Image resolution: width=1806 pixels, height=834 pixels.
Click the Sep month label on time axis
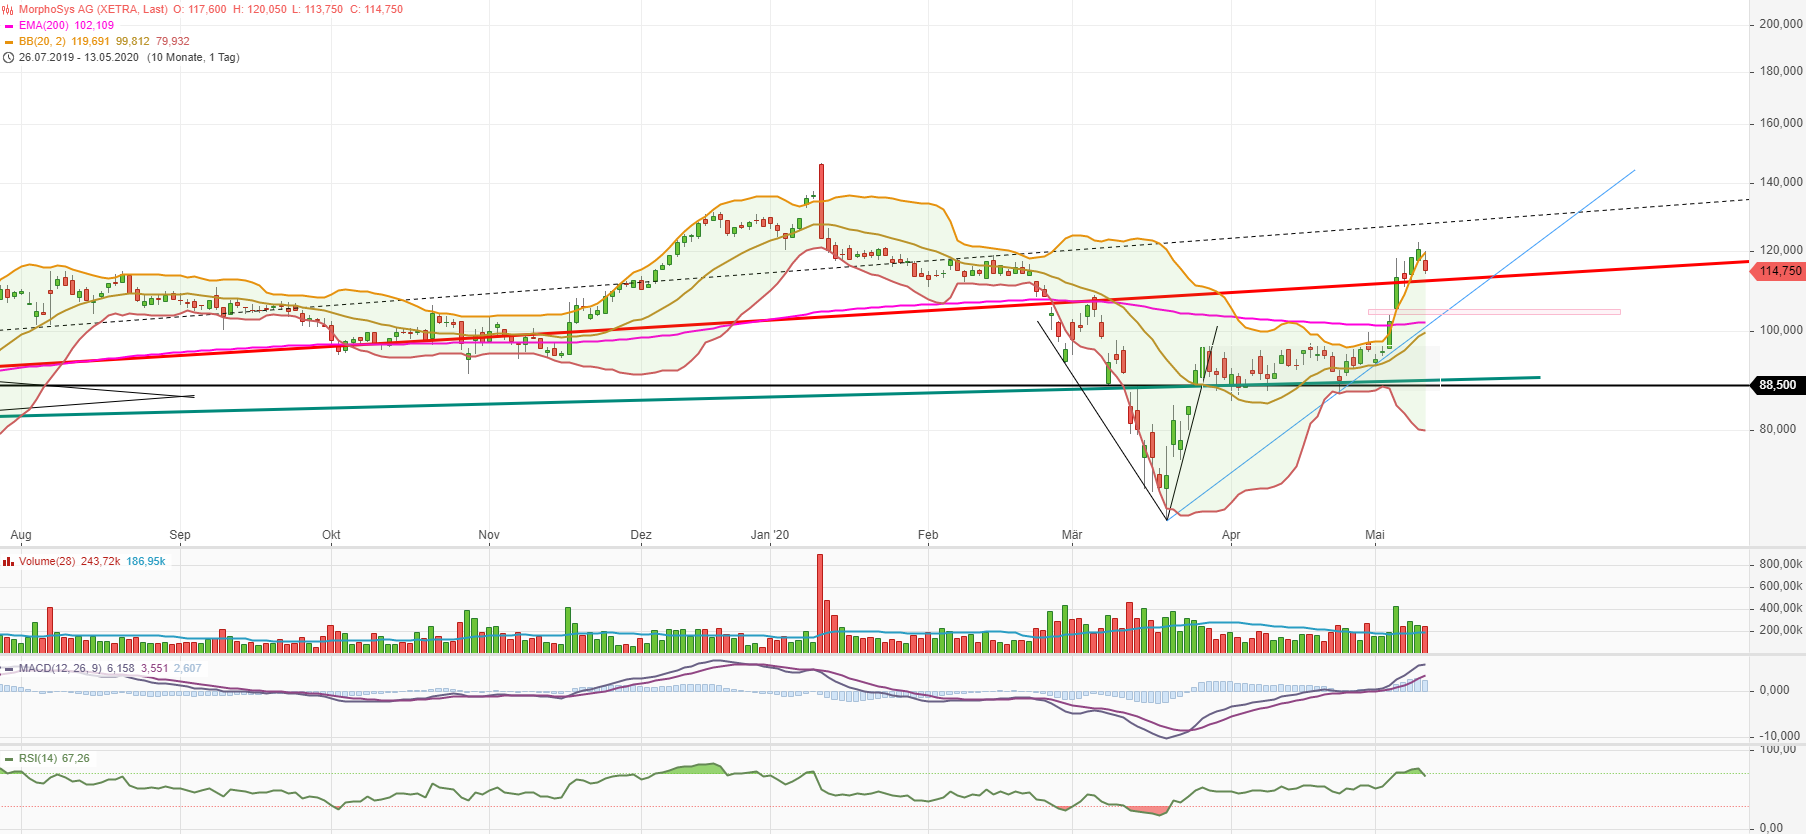[180, 535]
